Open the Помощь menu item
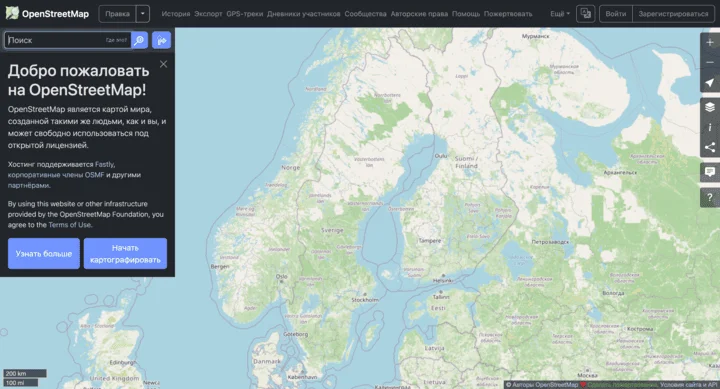720x389 pixels. pos(466,14)
